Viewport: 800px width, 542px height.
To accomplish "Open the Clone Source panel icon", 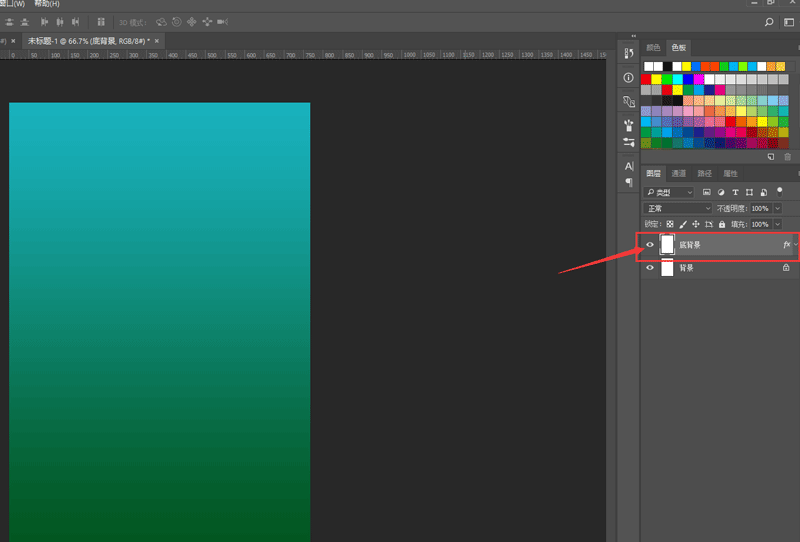I will [x=629, y=101].
